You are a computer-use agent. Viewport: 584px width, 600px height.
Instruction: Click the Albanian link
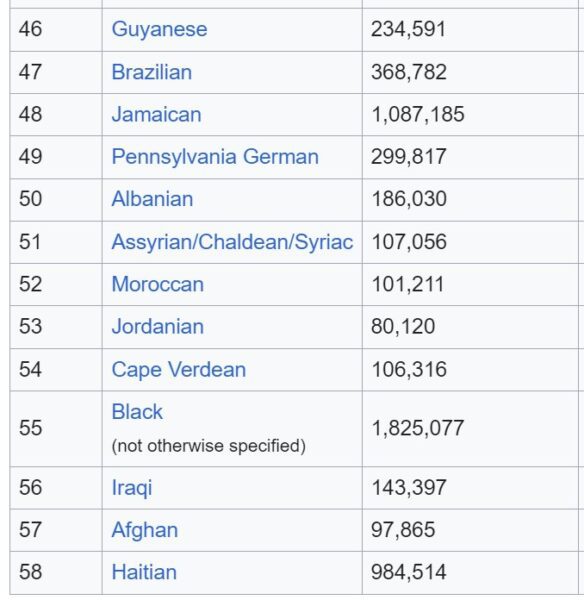coord(152,199)
